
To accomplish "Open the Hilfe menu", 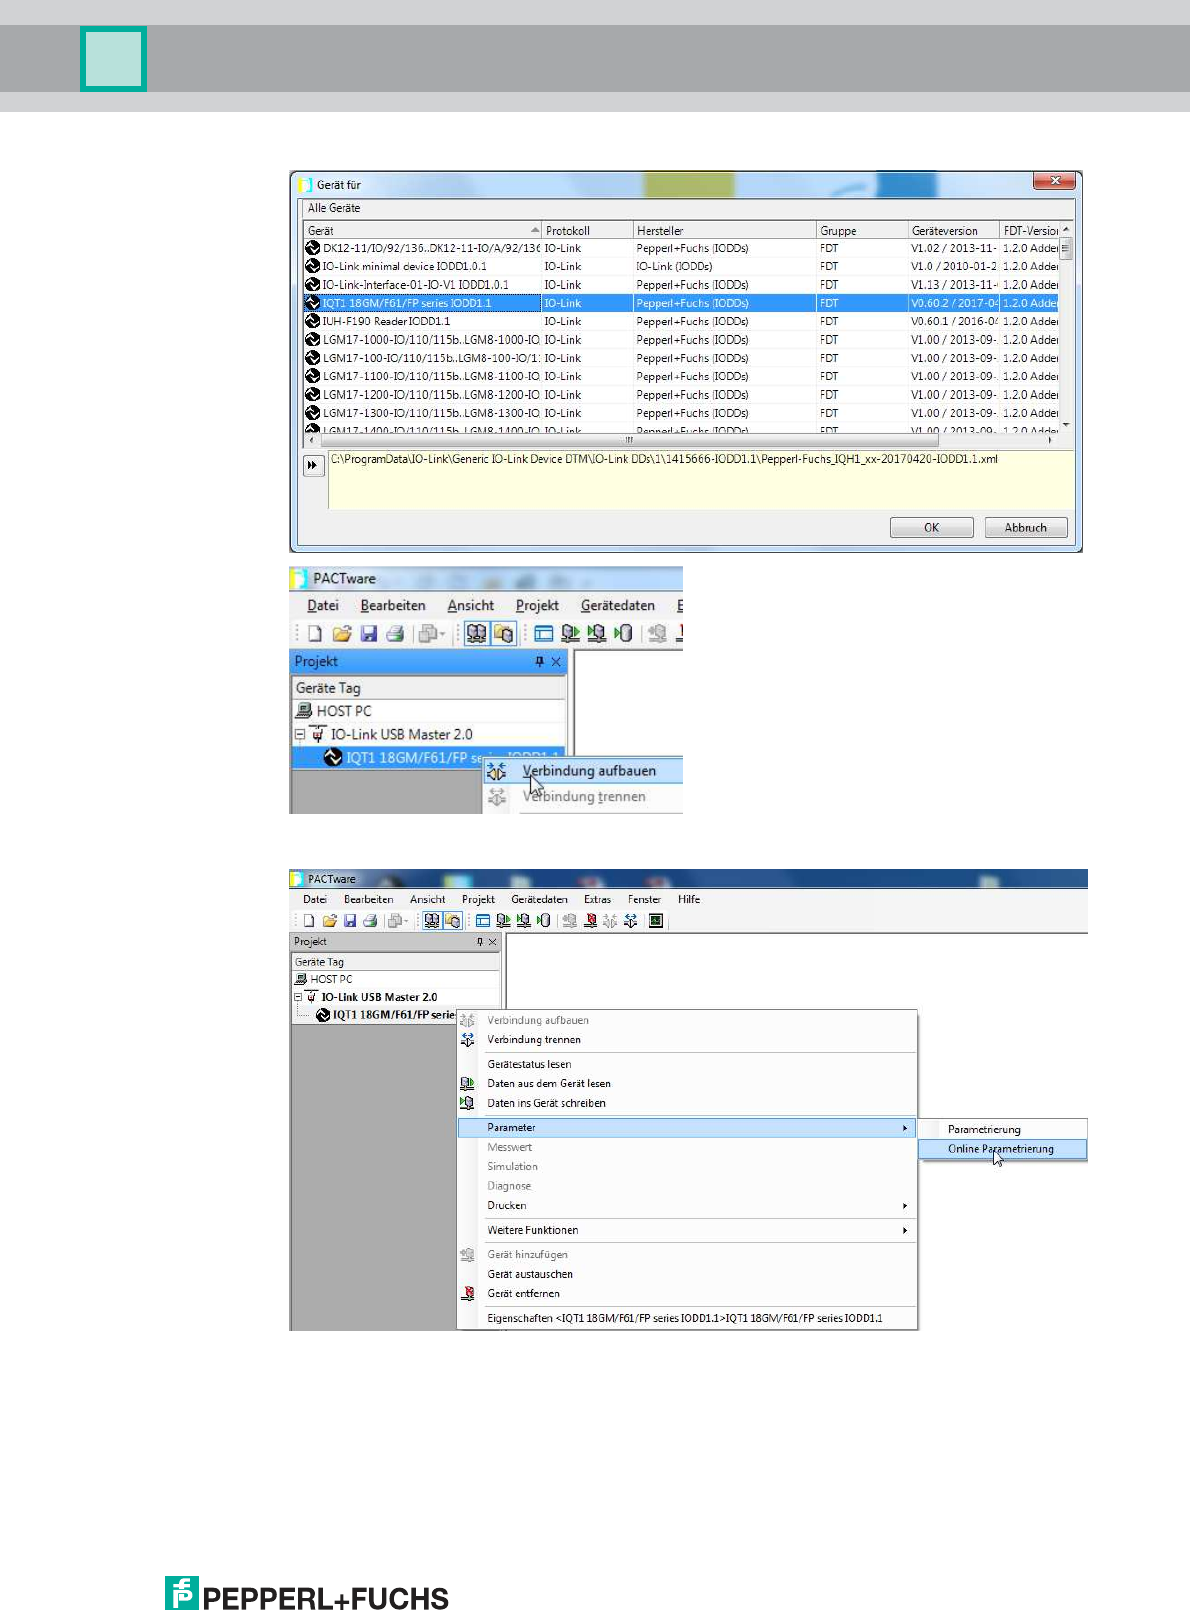I will (x=689, y=899).
